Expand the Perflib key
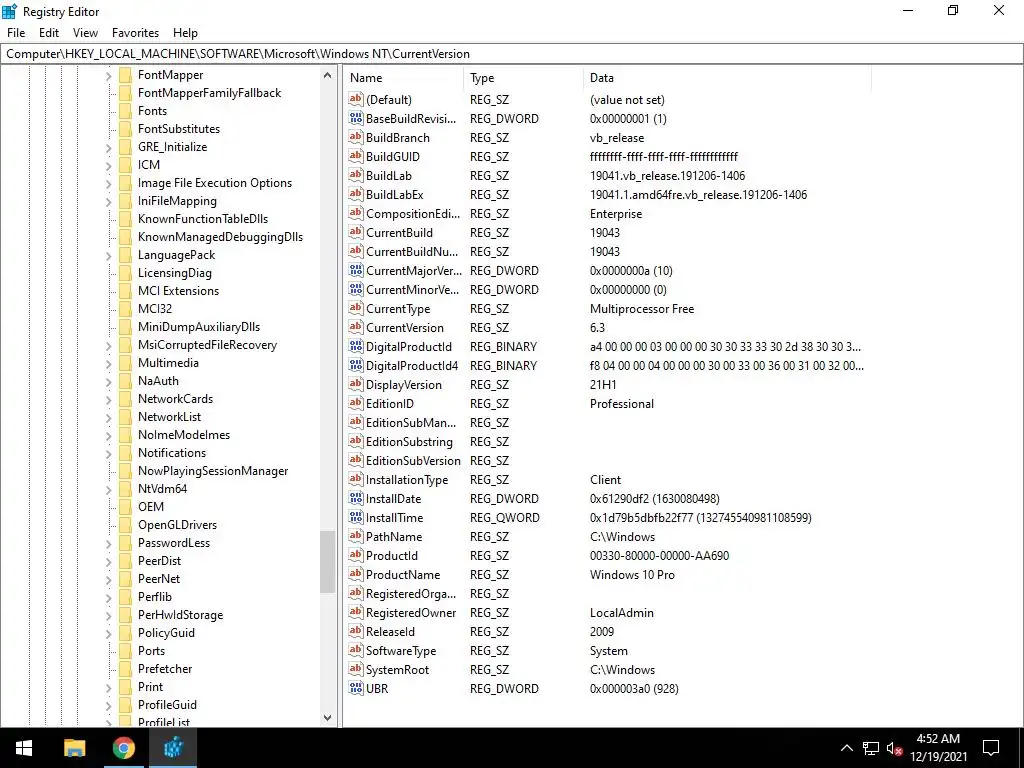 coord(108,598)
